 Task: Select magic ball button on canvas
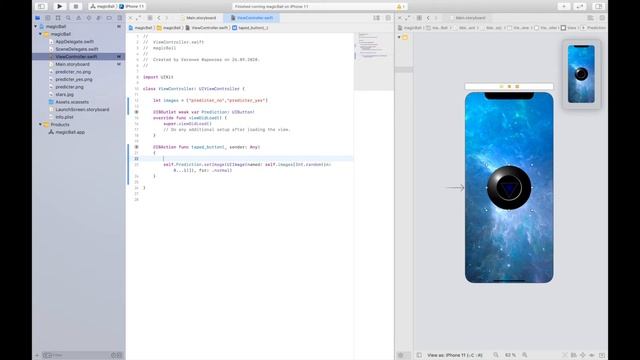(x=509, y=188)
